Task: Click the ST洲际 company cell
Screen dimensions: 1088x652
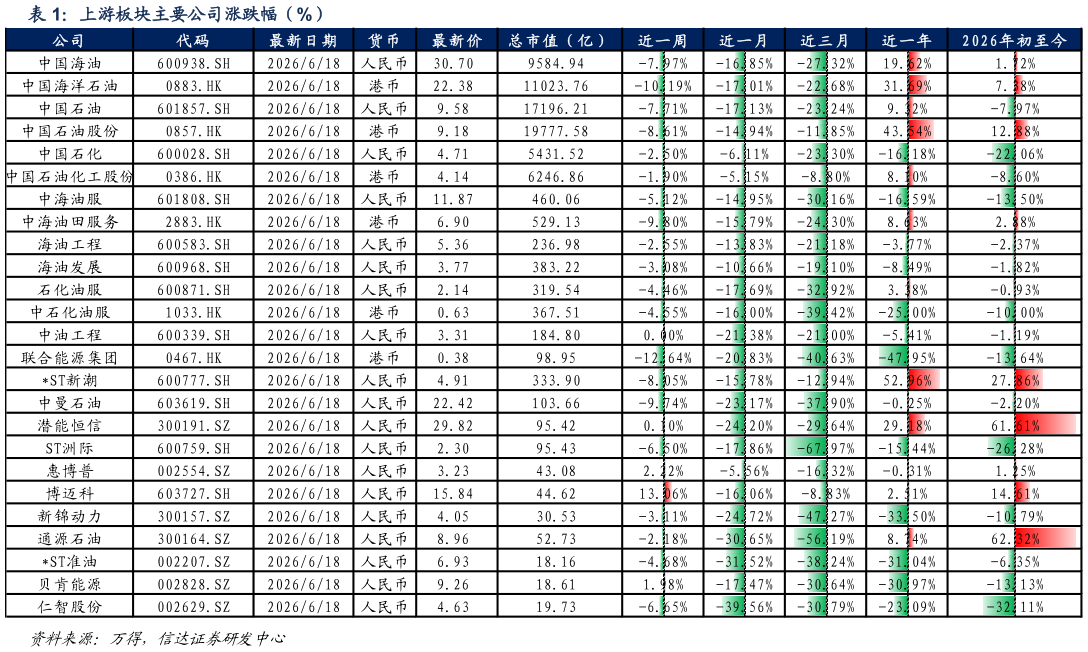Action: 69,449
